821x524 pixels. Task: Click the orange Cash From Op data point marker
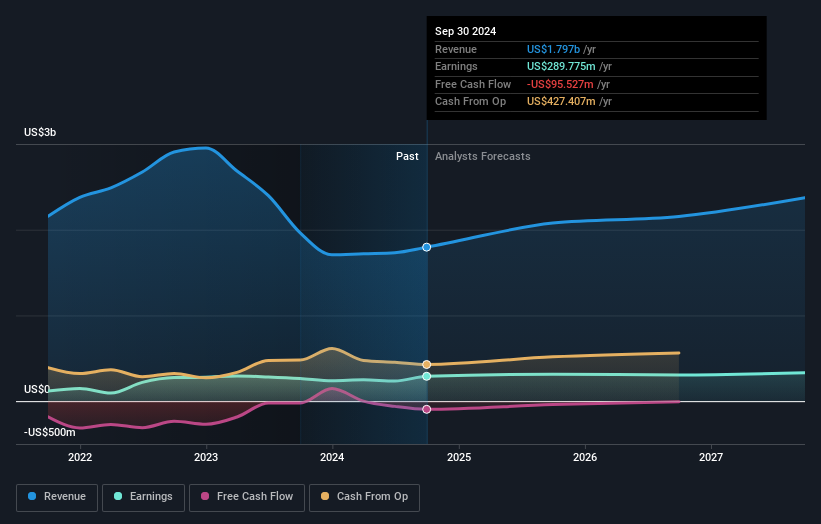[x=427, y=364]
